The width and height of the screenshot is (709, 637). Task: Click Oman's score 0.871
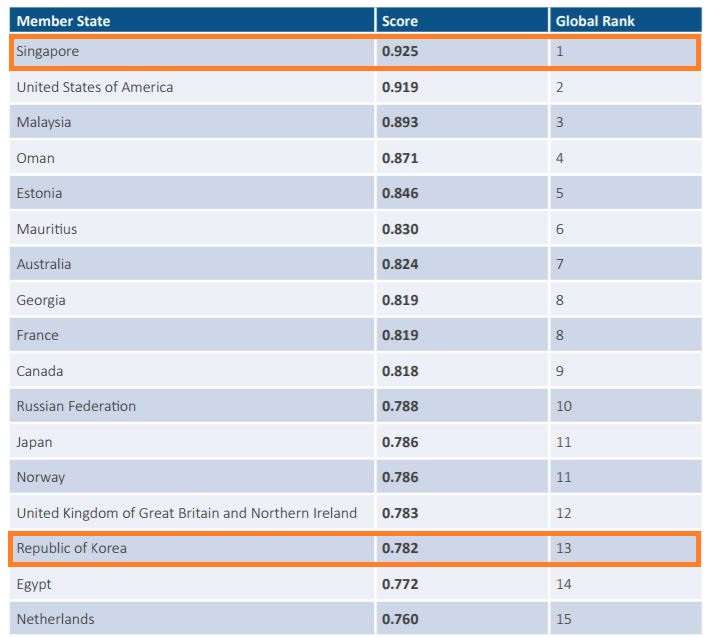pos(400,158)
